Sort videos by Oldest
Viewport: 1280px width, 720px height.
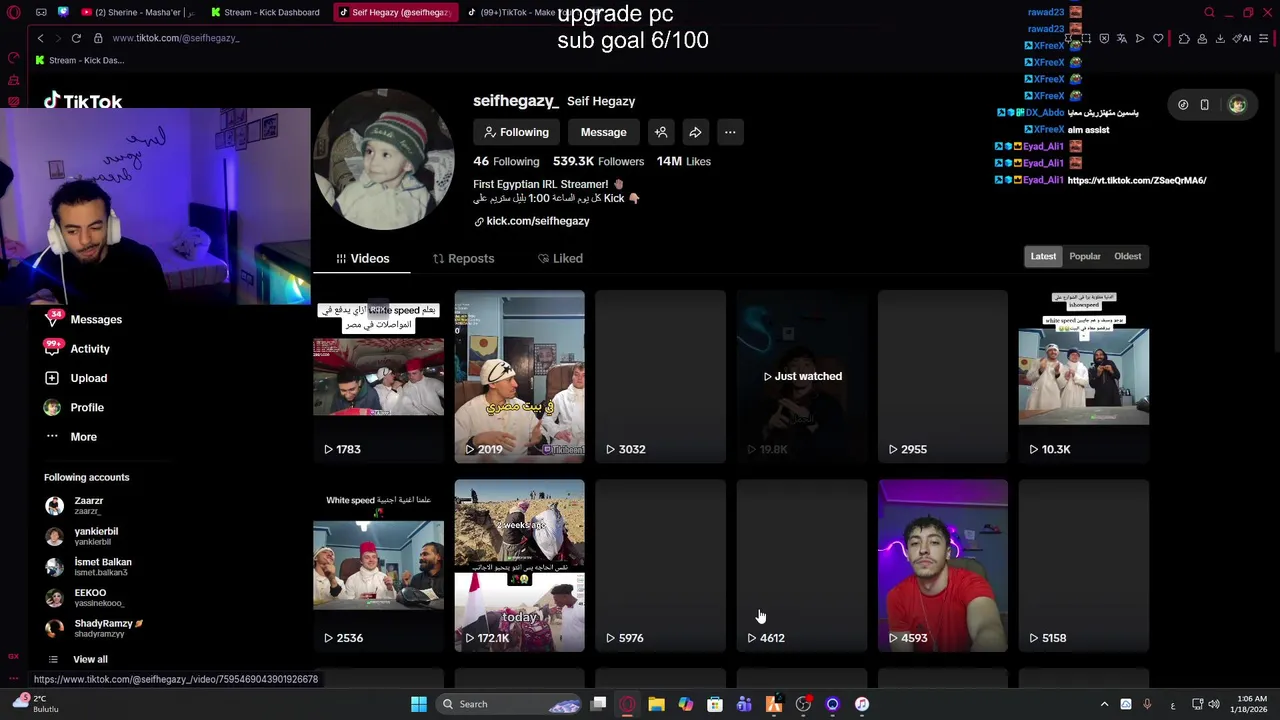click(1127, 256)
